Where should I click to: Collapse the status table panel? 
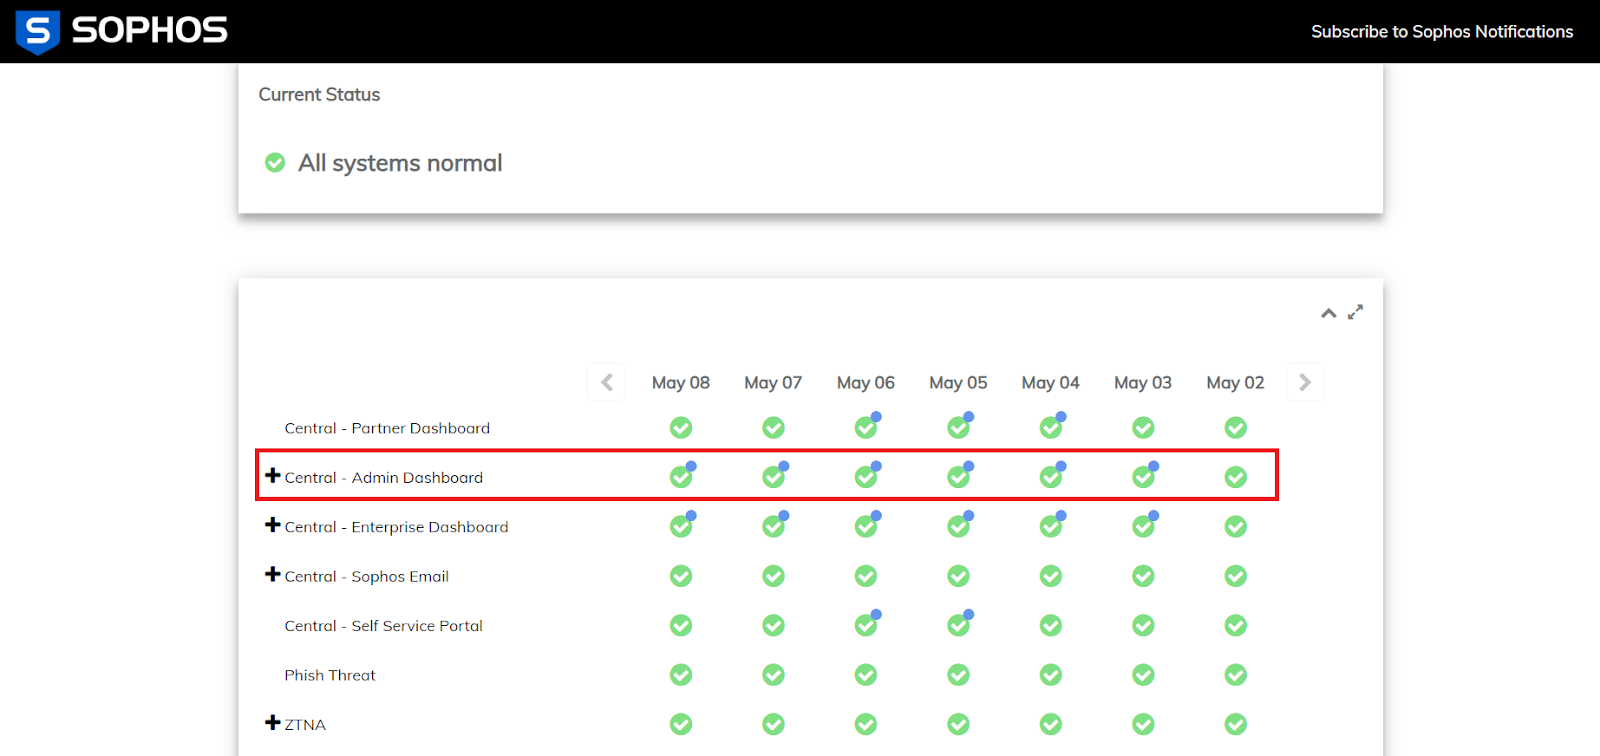click(1328, 313)
